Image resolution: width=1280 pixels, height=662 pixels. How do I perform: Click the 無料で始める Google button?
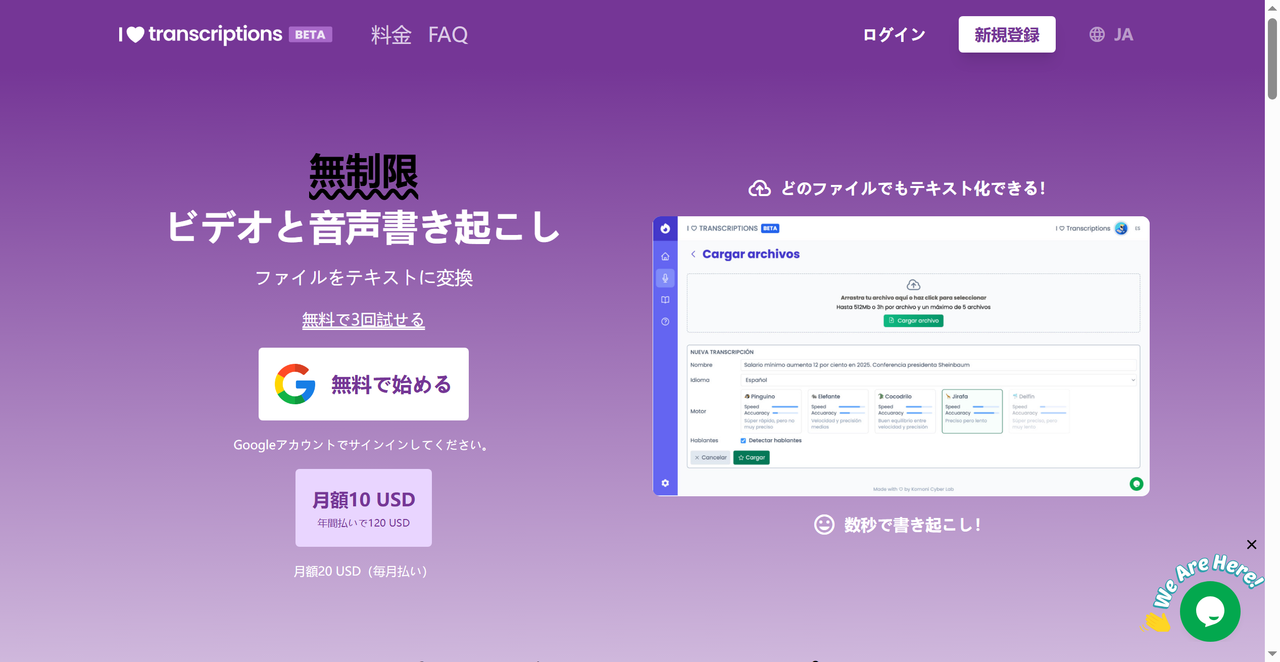[x=363, y=384]
